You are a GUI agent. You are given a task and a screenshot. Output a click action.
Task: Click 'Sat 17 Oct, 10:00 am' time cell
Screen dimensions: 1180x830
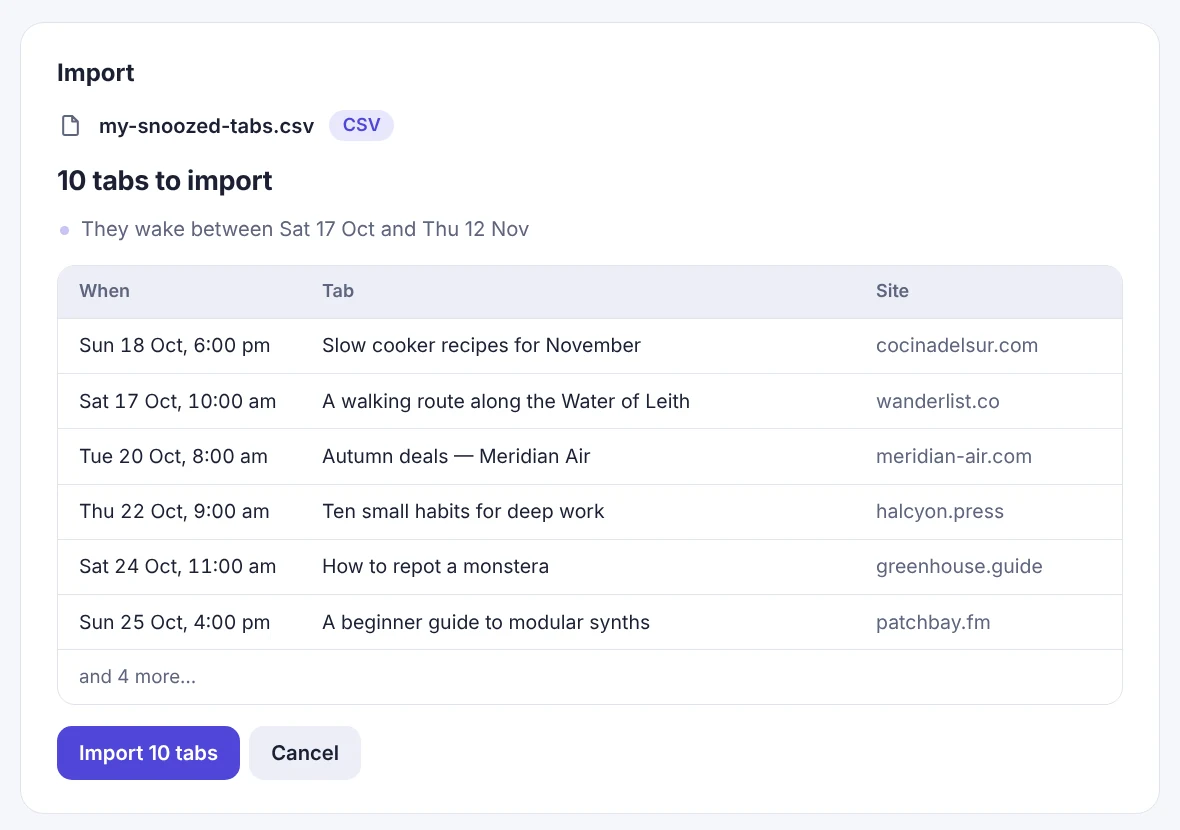pos(178,401)
